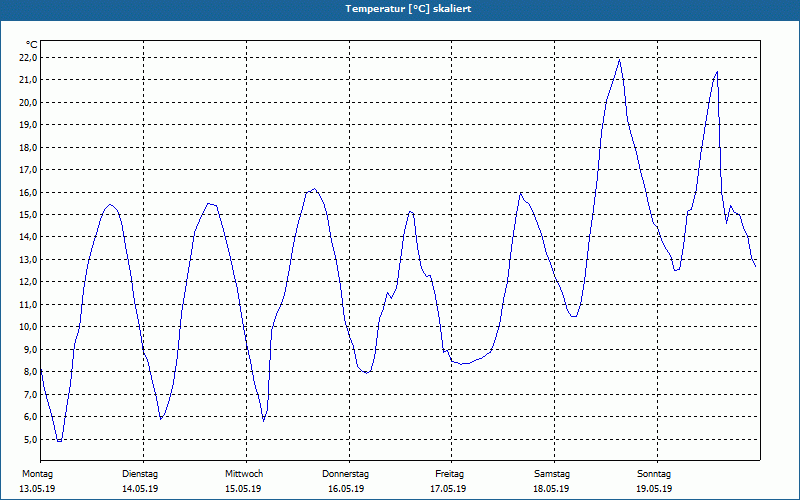Image resolution: width=800 pixels, height=500 pixels.
Task: Click the 'Donnerstag' day label
Action: pos(345,474)
